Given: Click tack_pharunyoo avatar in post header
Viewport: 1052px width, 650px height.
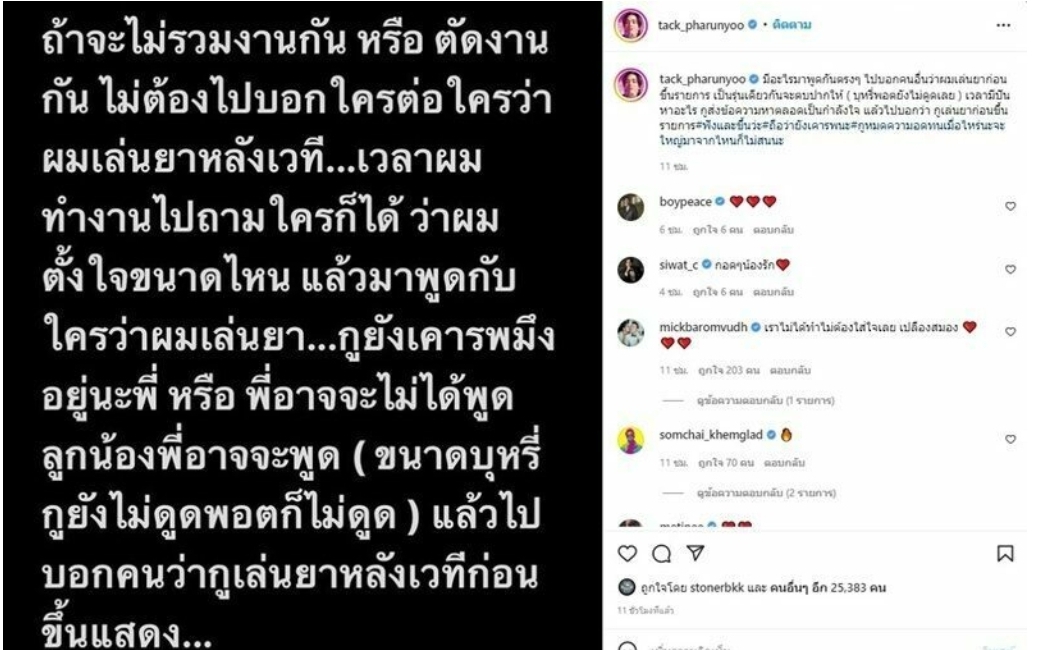Looking at the screenshot, I should (x=631, y=25).
